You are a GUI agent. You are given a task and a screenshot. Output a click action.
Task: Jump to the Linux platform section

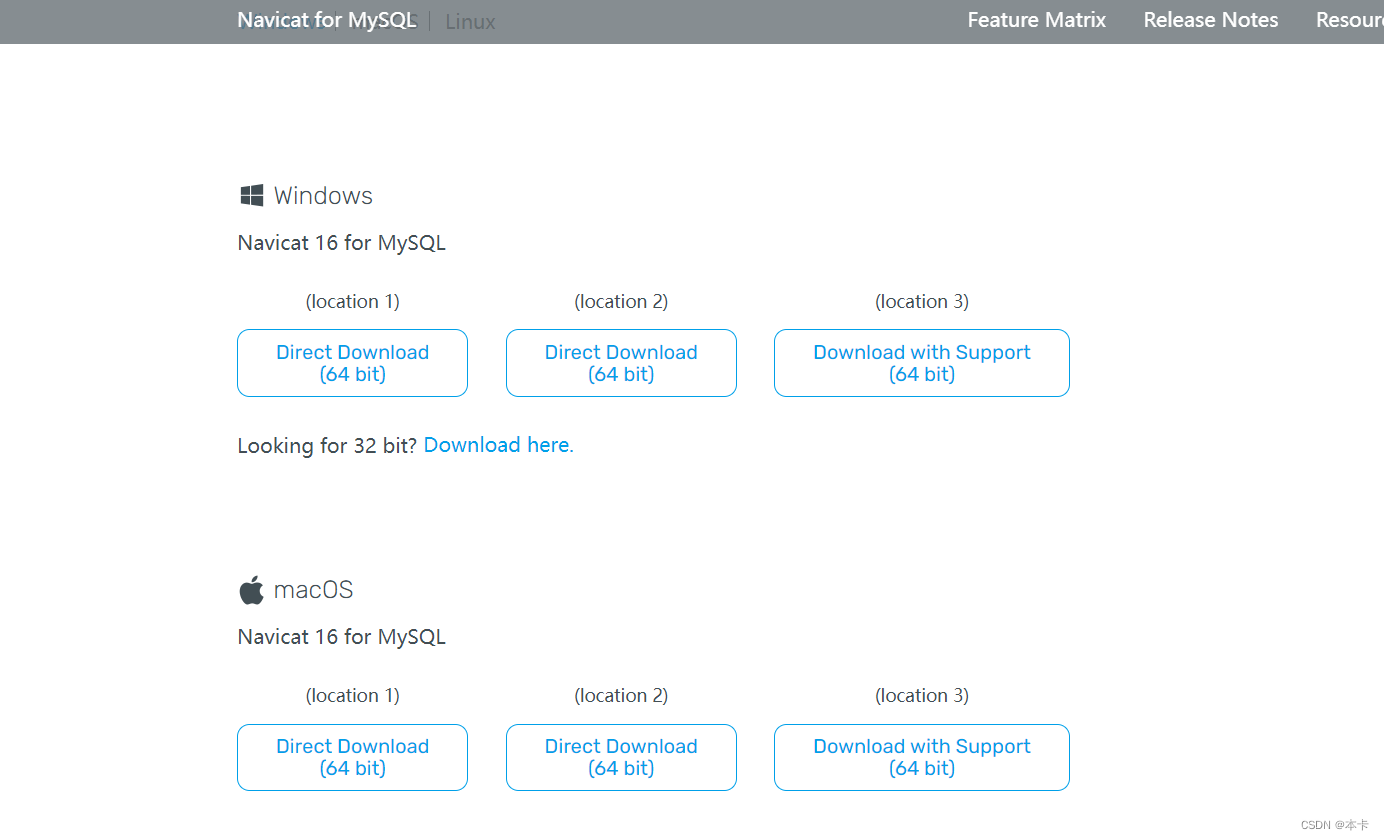[x=470, y=22]
